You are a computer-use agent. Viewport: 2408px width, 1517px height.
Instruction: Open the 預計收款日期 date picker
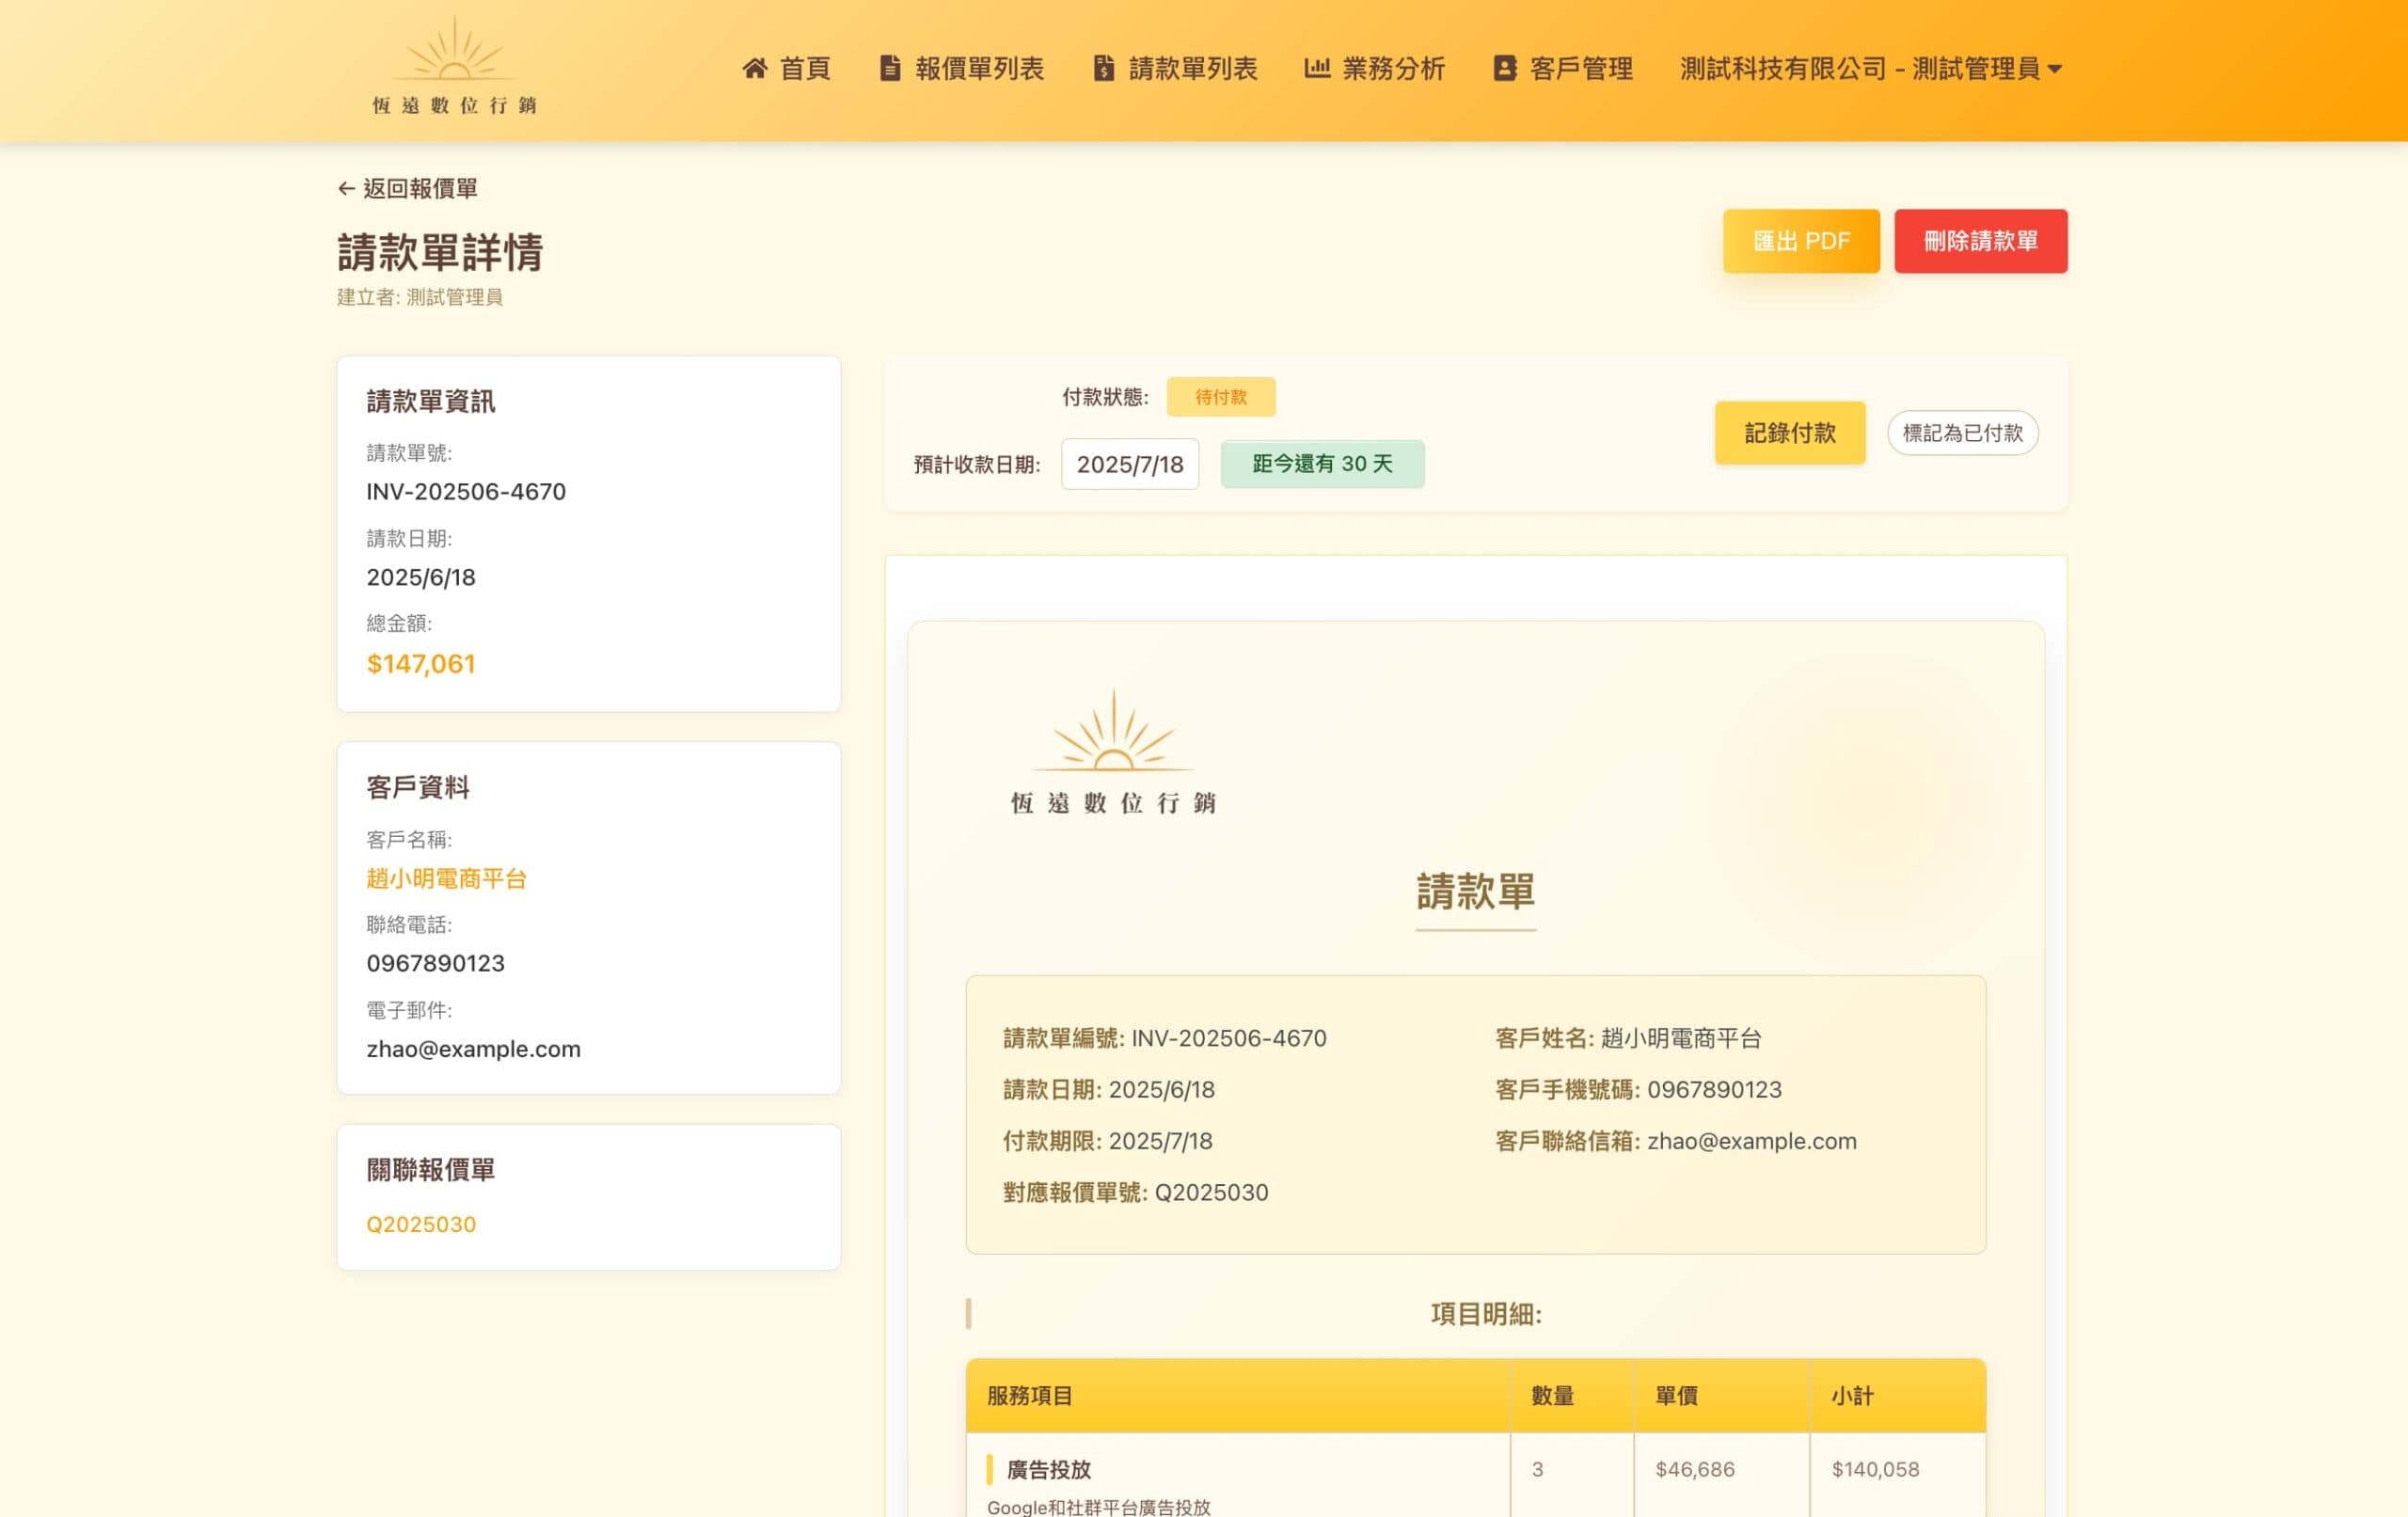click(1130, 463)
